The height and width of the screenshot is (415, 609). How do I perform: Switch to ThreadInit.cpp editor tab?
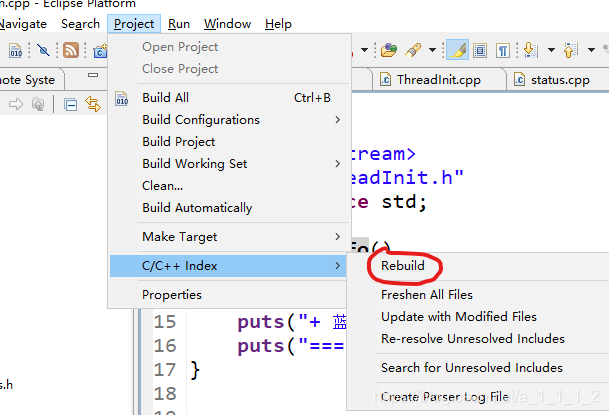(x=438, y=80)
